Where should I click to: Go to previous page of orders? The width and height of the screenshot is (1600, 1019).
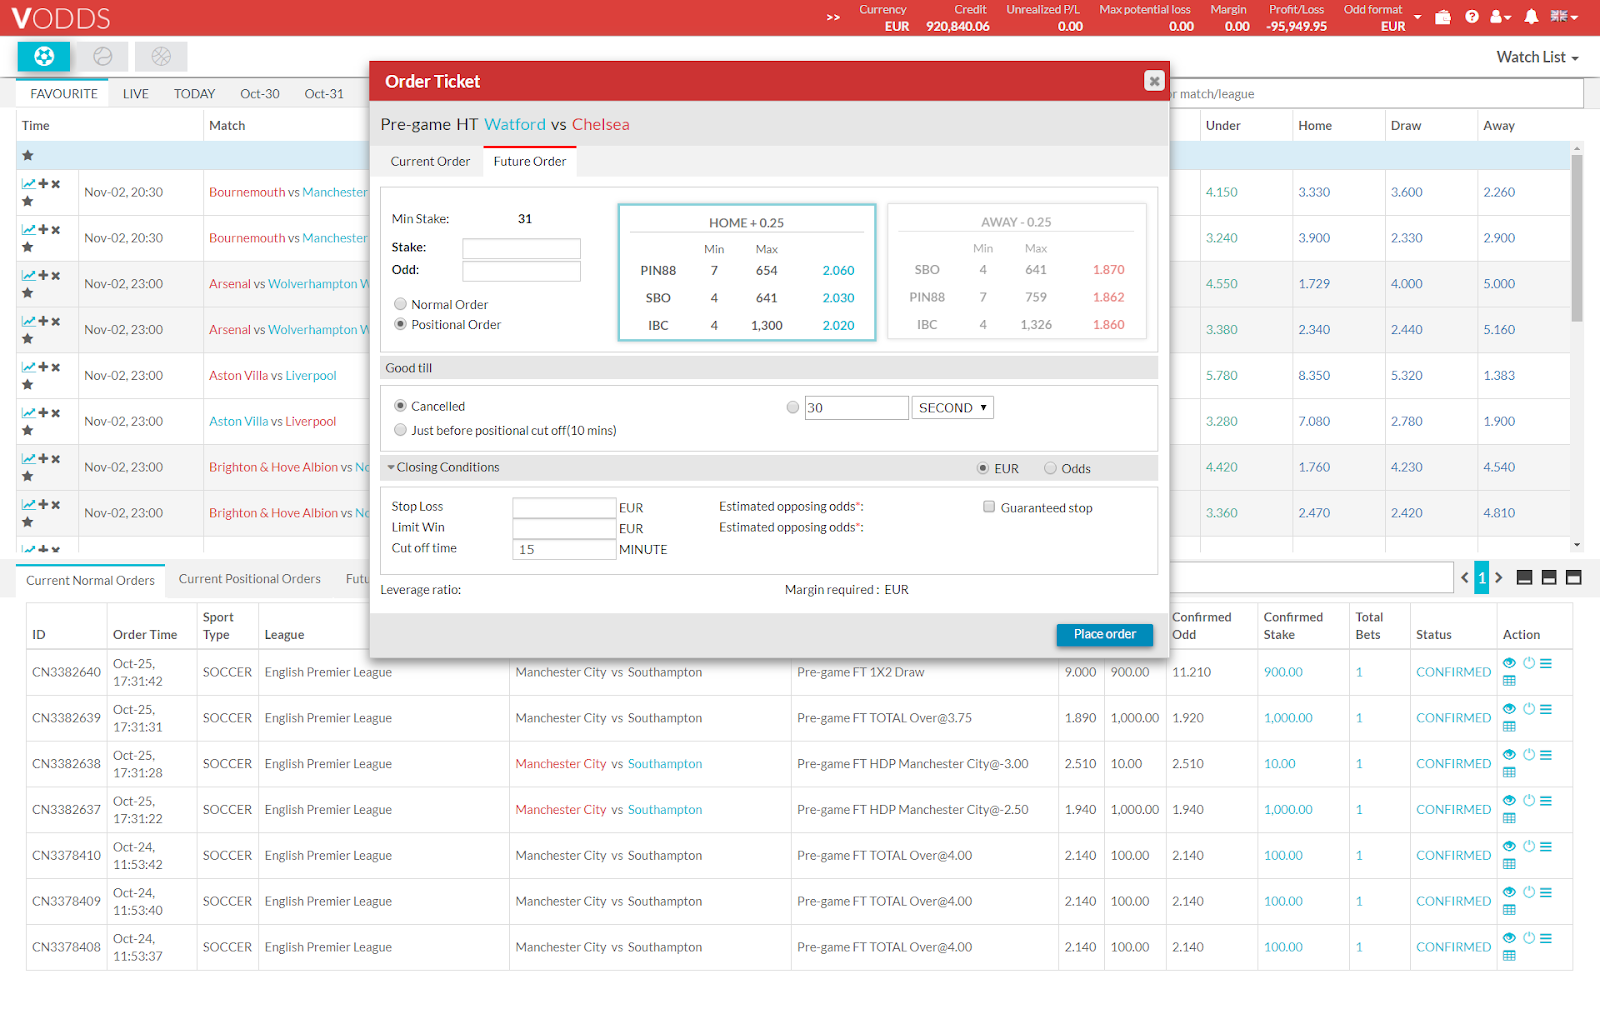tap(1465, 578)
